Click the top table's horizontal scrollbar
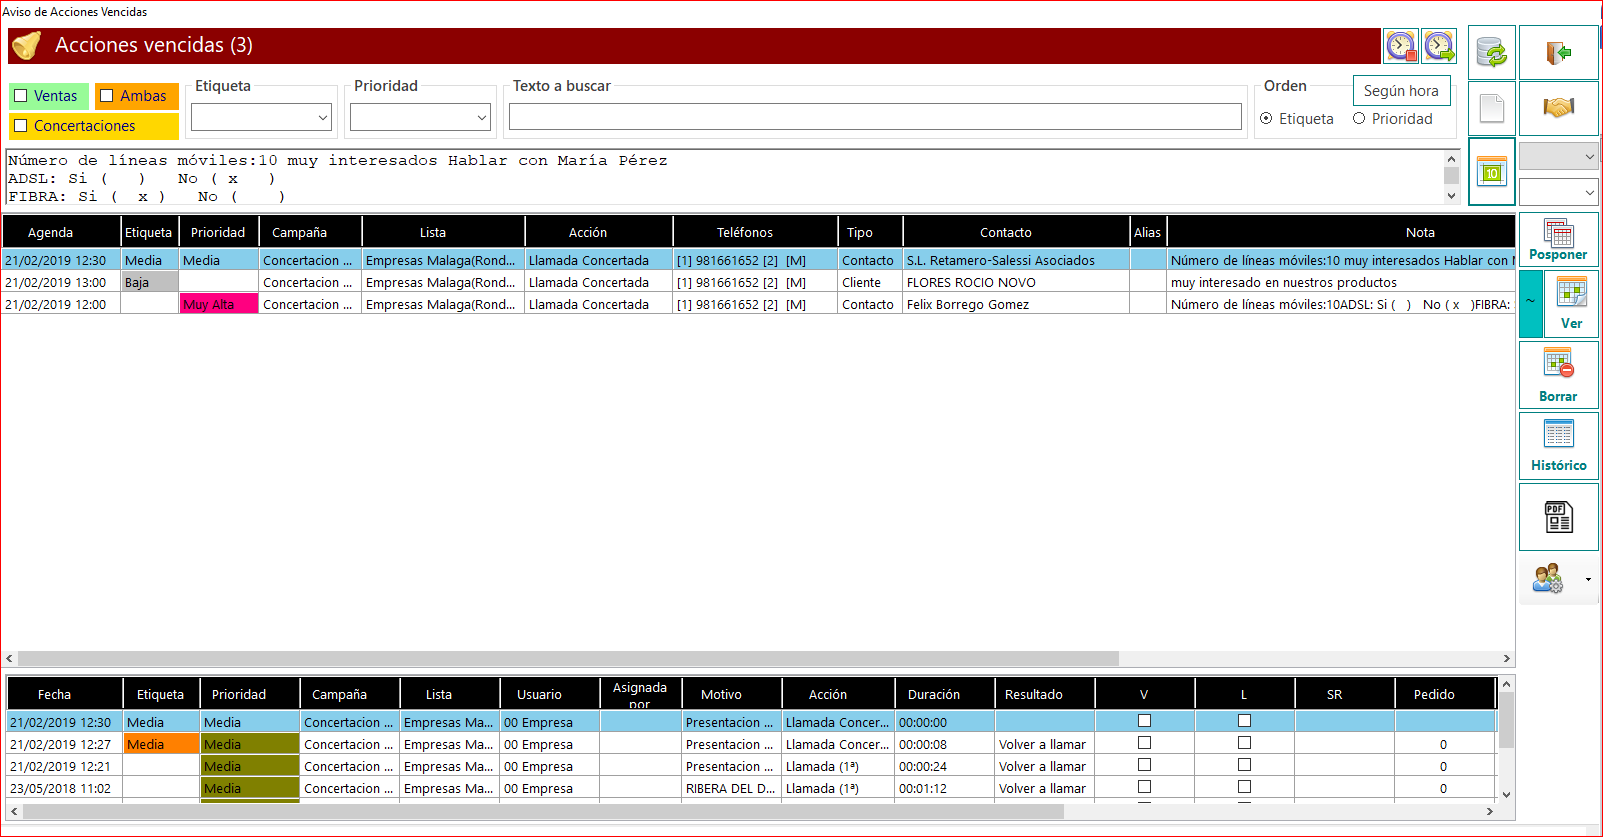The image size is (1603, 837). tap(568, 658)
